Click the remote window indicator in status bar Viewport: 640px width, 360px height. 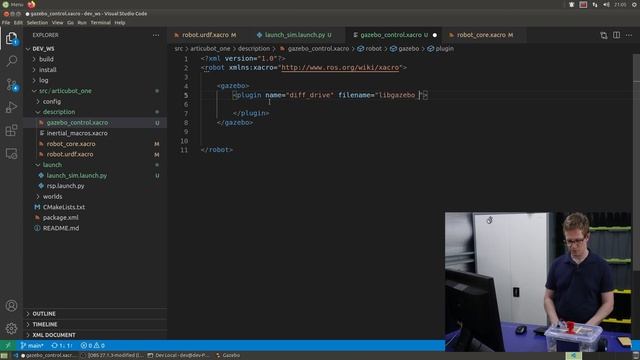click(x=7, y=345)
